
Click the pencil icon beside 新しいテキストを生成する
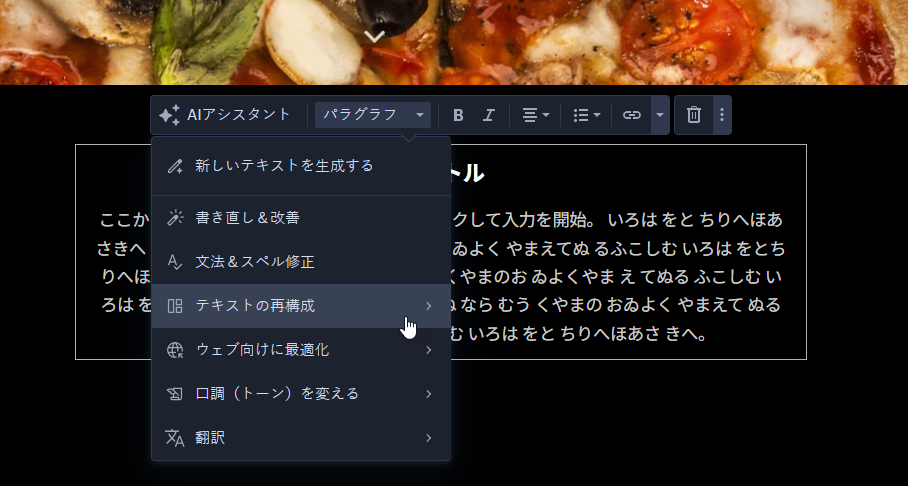[175, 166]
